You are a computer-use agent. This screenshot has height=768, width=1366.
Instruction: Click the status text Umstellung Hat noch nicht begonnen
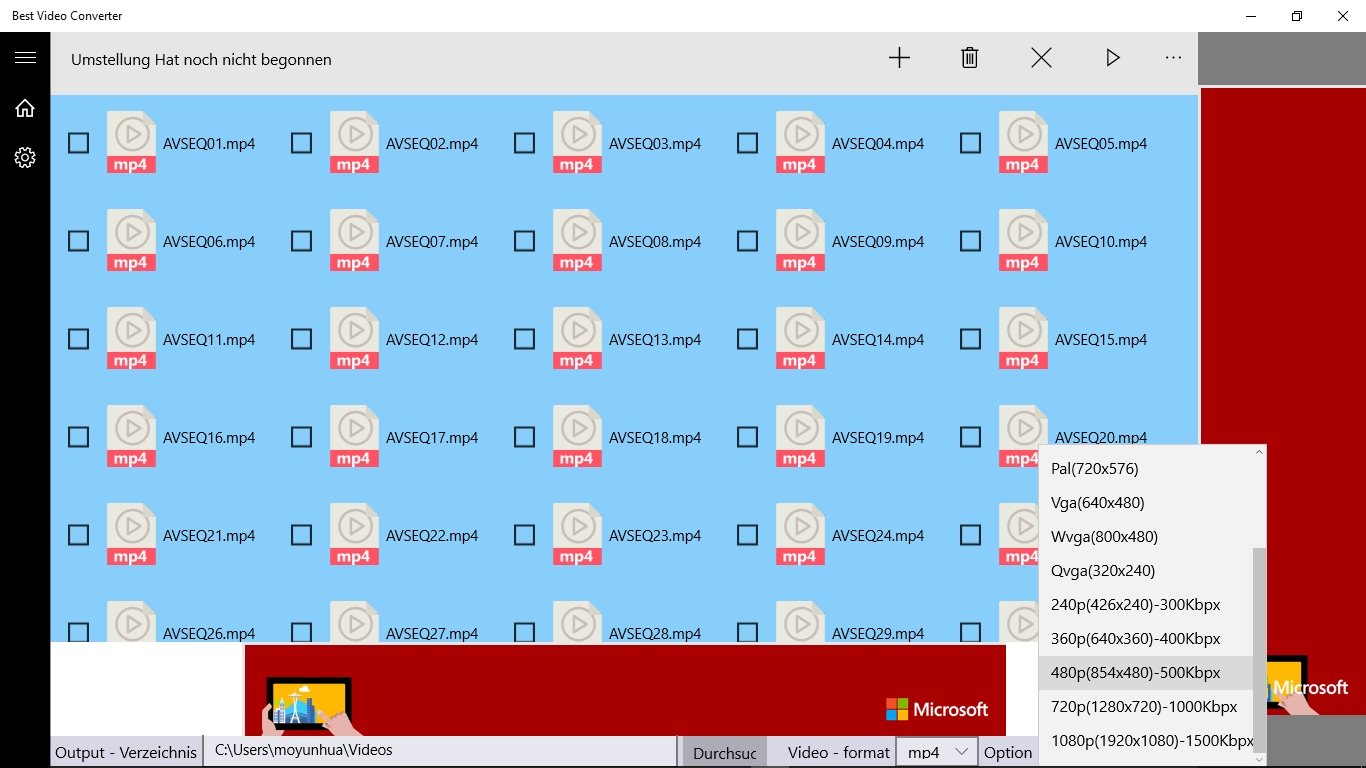(x=201, y=59)
